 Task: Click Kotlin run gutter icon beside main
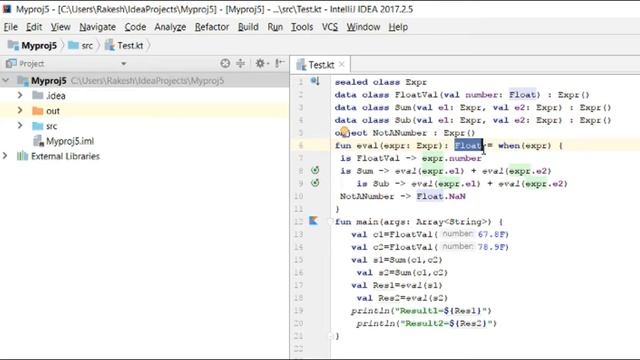(313, 221)
